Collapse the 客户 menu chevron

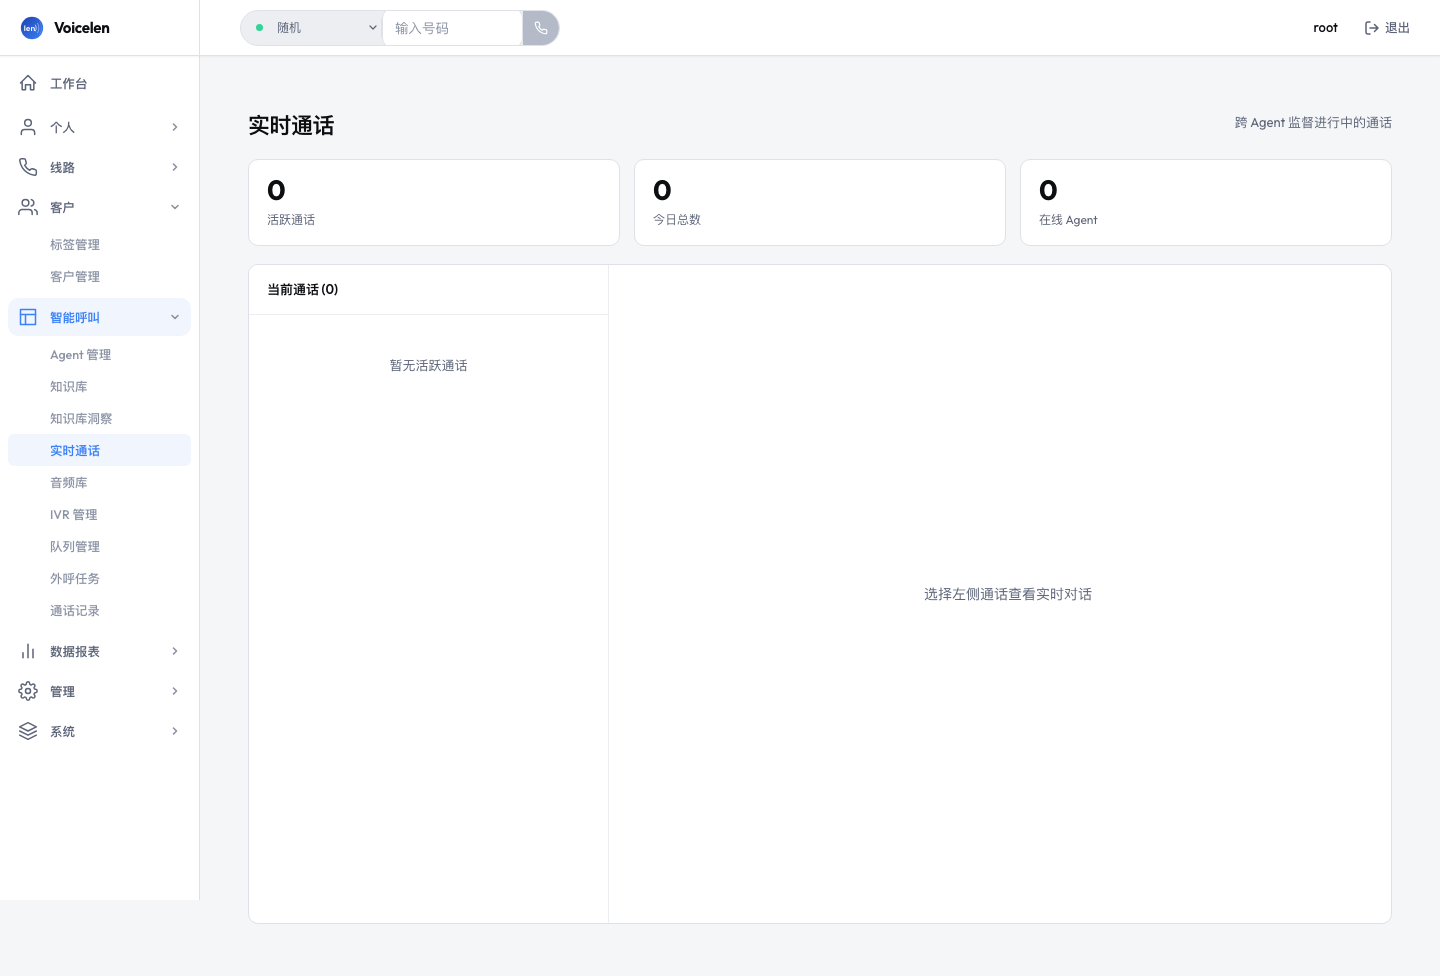(175, 207)
